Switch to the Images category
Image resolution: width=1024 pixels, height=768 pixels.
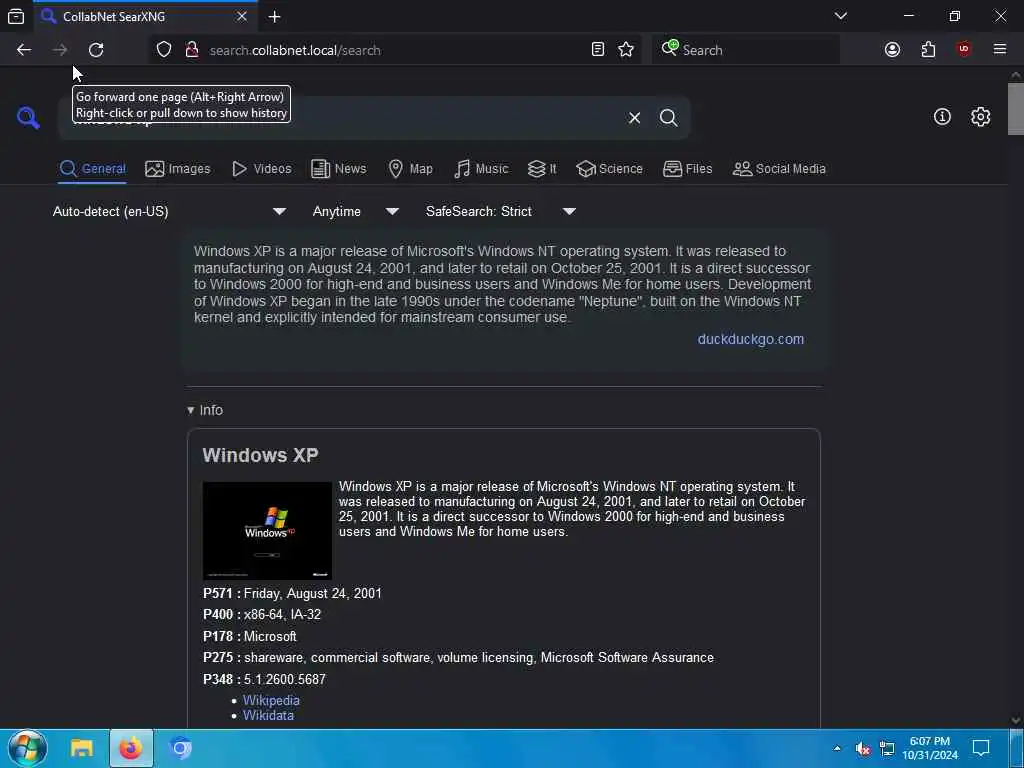[178, 169]
